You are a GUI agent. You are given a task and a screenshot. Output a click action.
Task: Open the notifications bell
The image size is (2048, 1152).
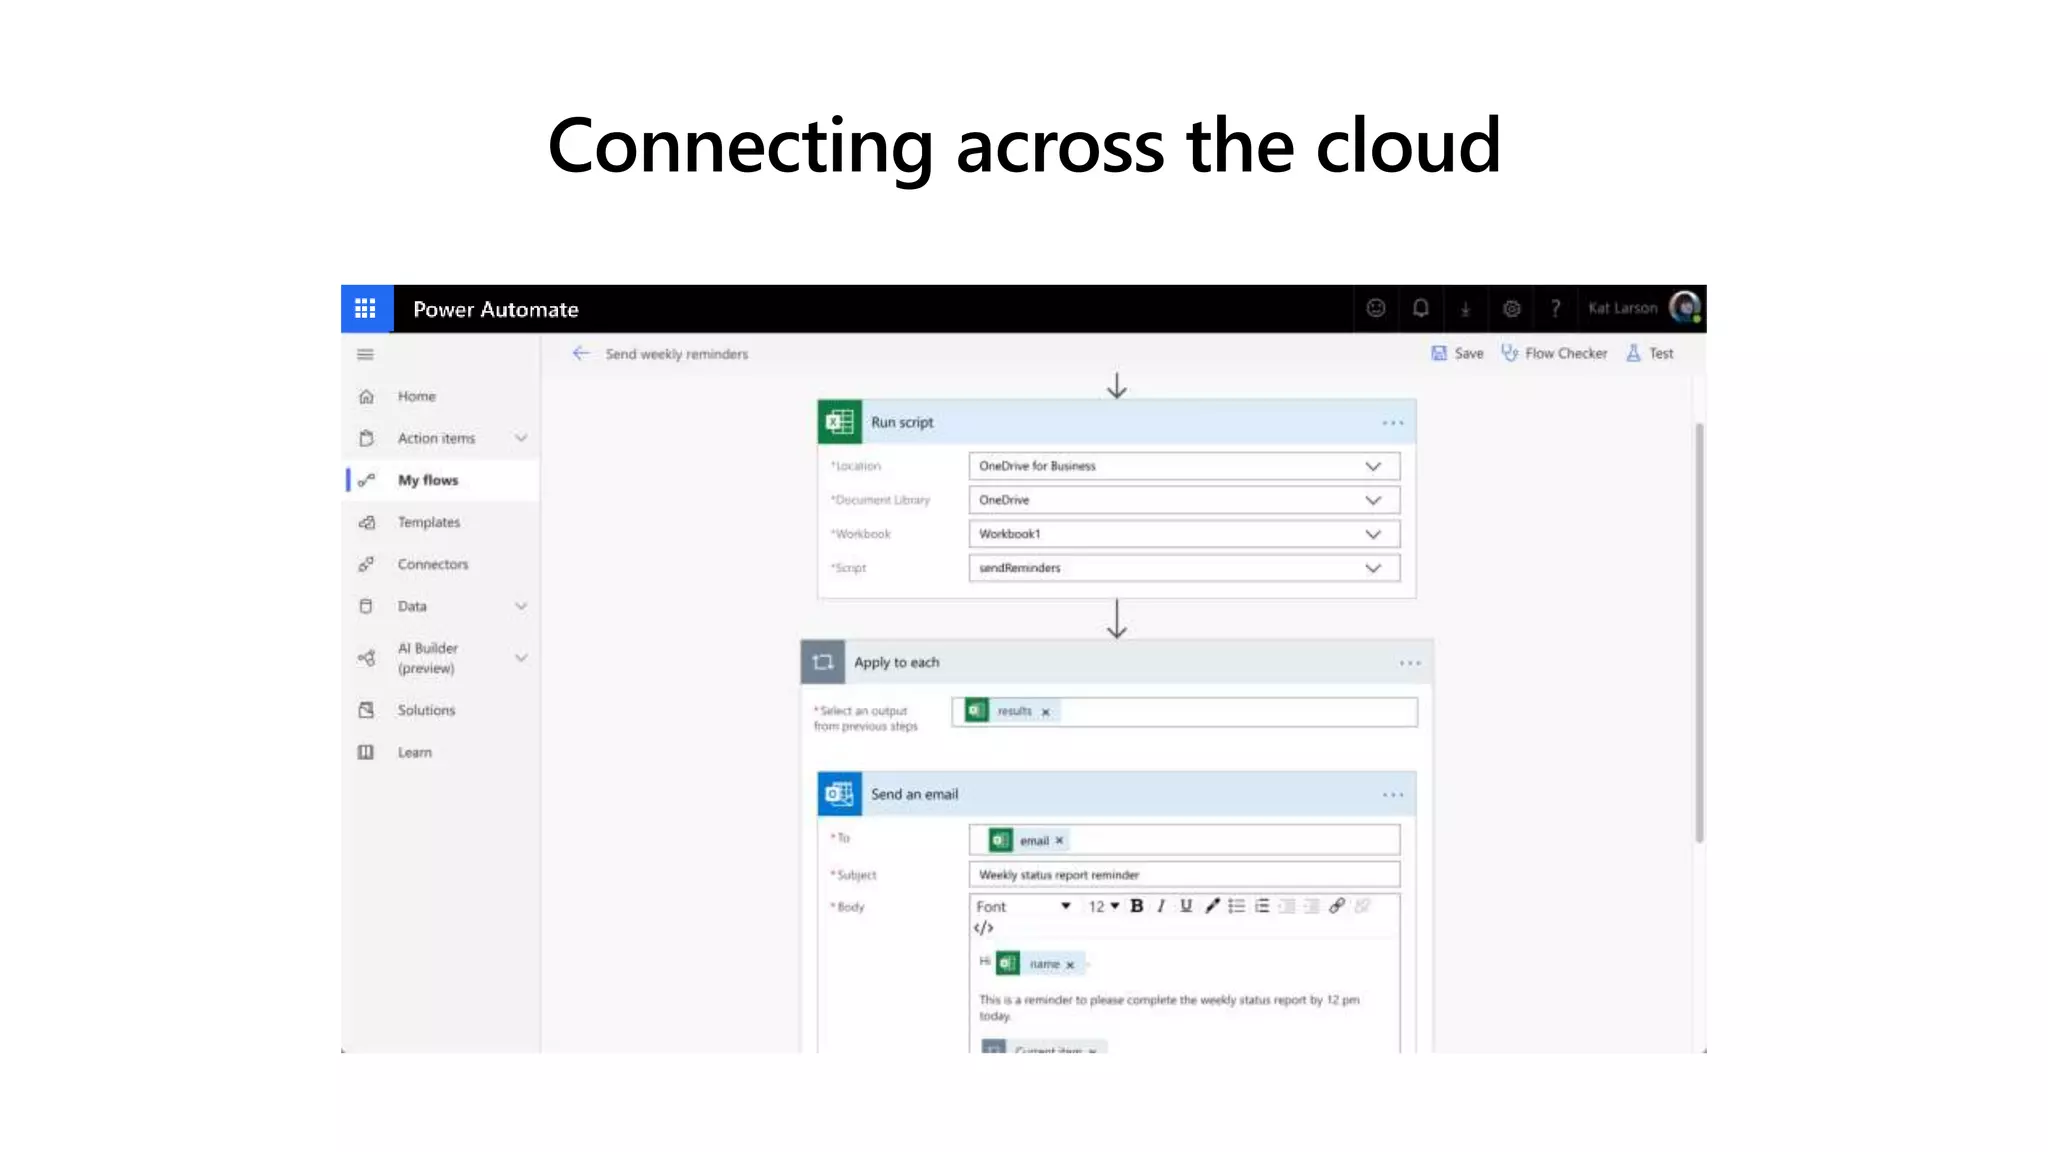point(1420,309)
